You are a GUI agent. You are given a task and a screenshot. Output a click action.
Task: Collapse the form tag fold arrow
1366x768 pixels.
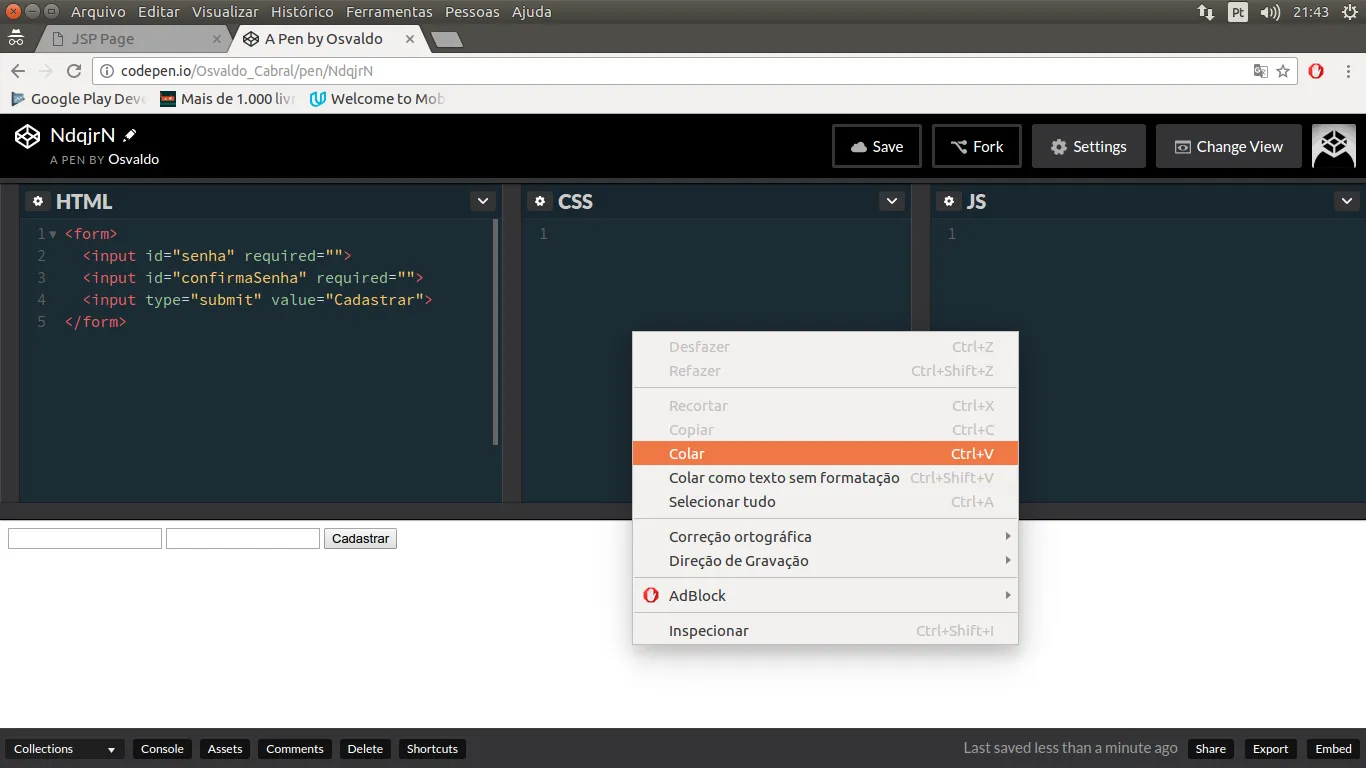pos(53,234)
